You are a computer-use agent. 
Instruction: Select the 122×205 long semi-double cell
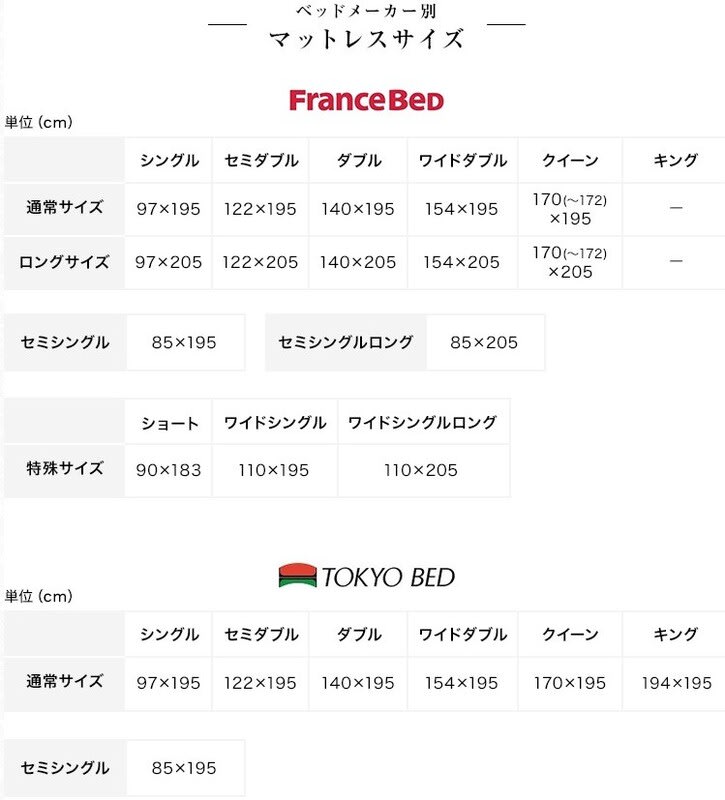(260, 262)
